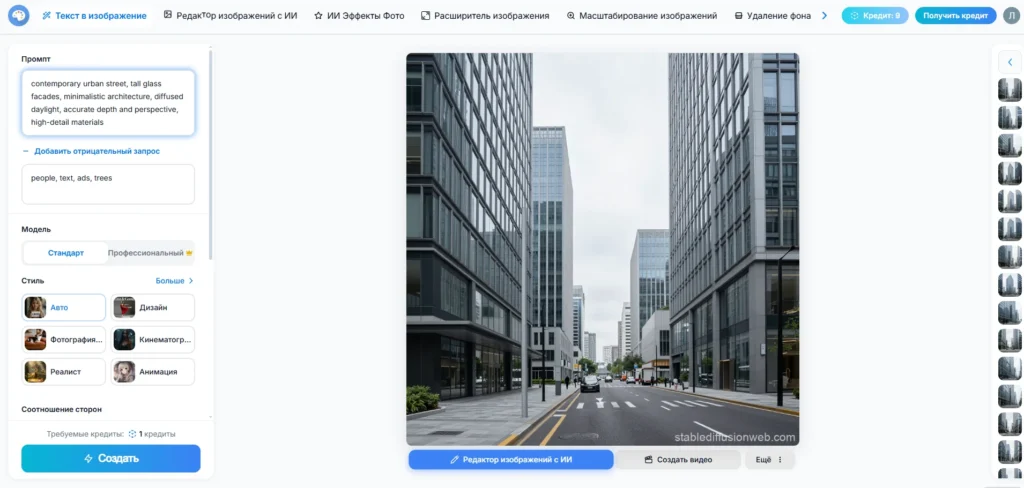1024x488 pixels.
Task: Open the second history thumbnail in right sidebar
Action: pos(1010,118)
